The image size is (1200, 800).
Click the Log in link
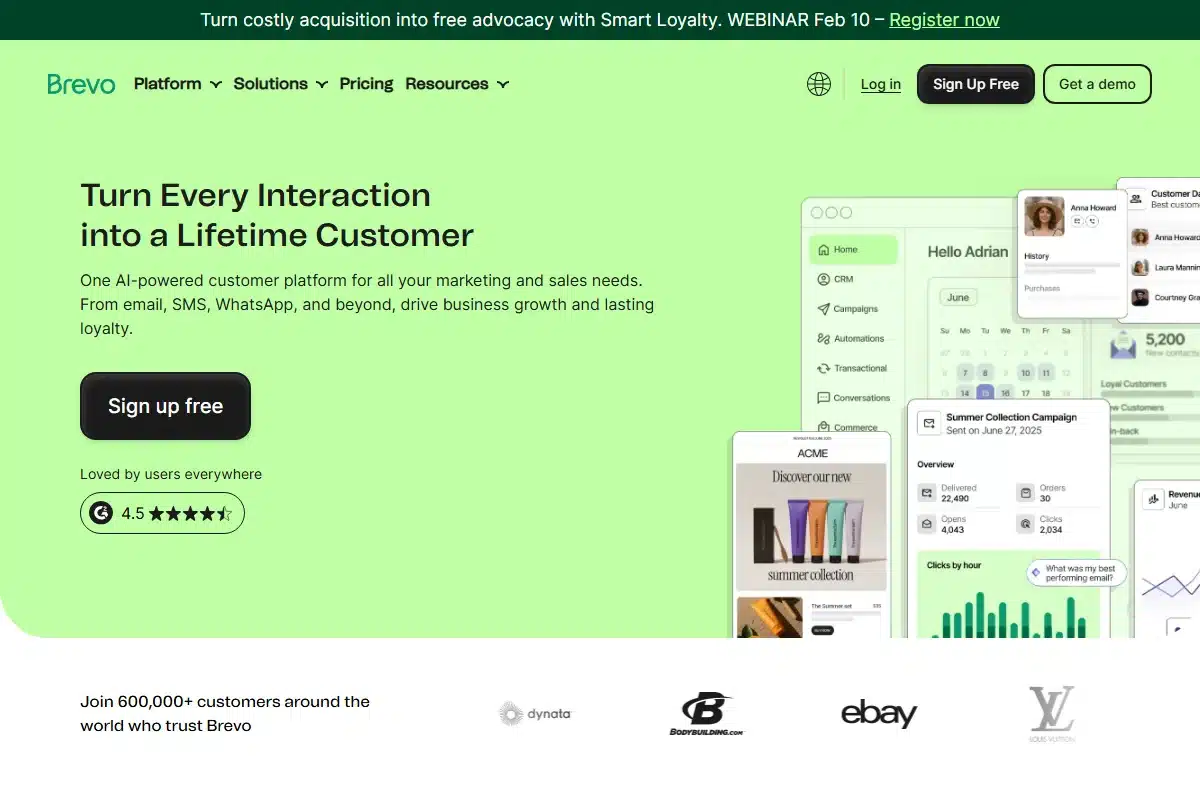click(x=880, y=84)
